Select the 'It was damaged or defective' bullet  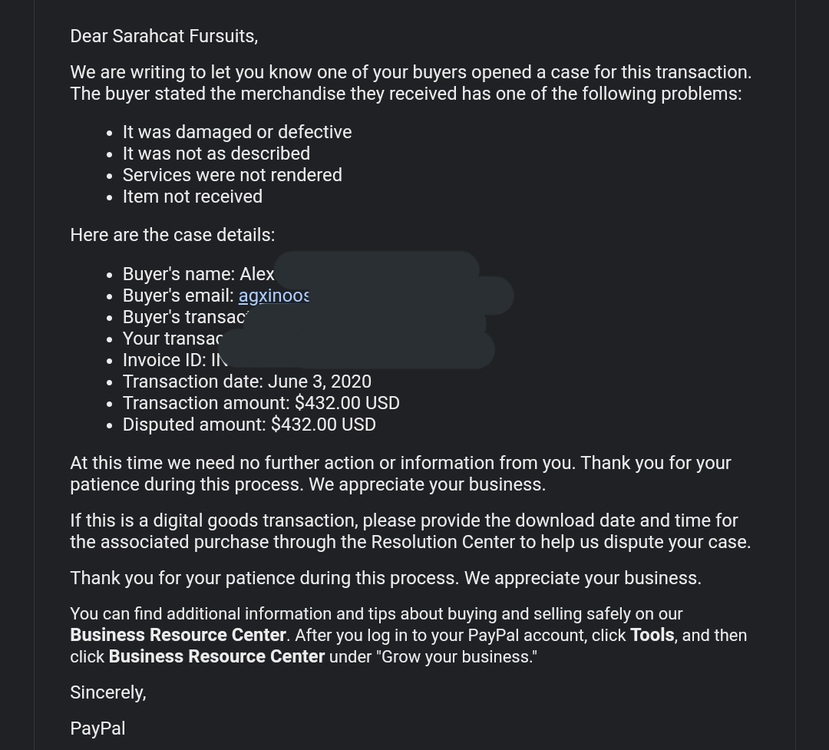pyautogui.click(x=237, y=132)
